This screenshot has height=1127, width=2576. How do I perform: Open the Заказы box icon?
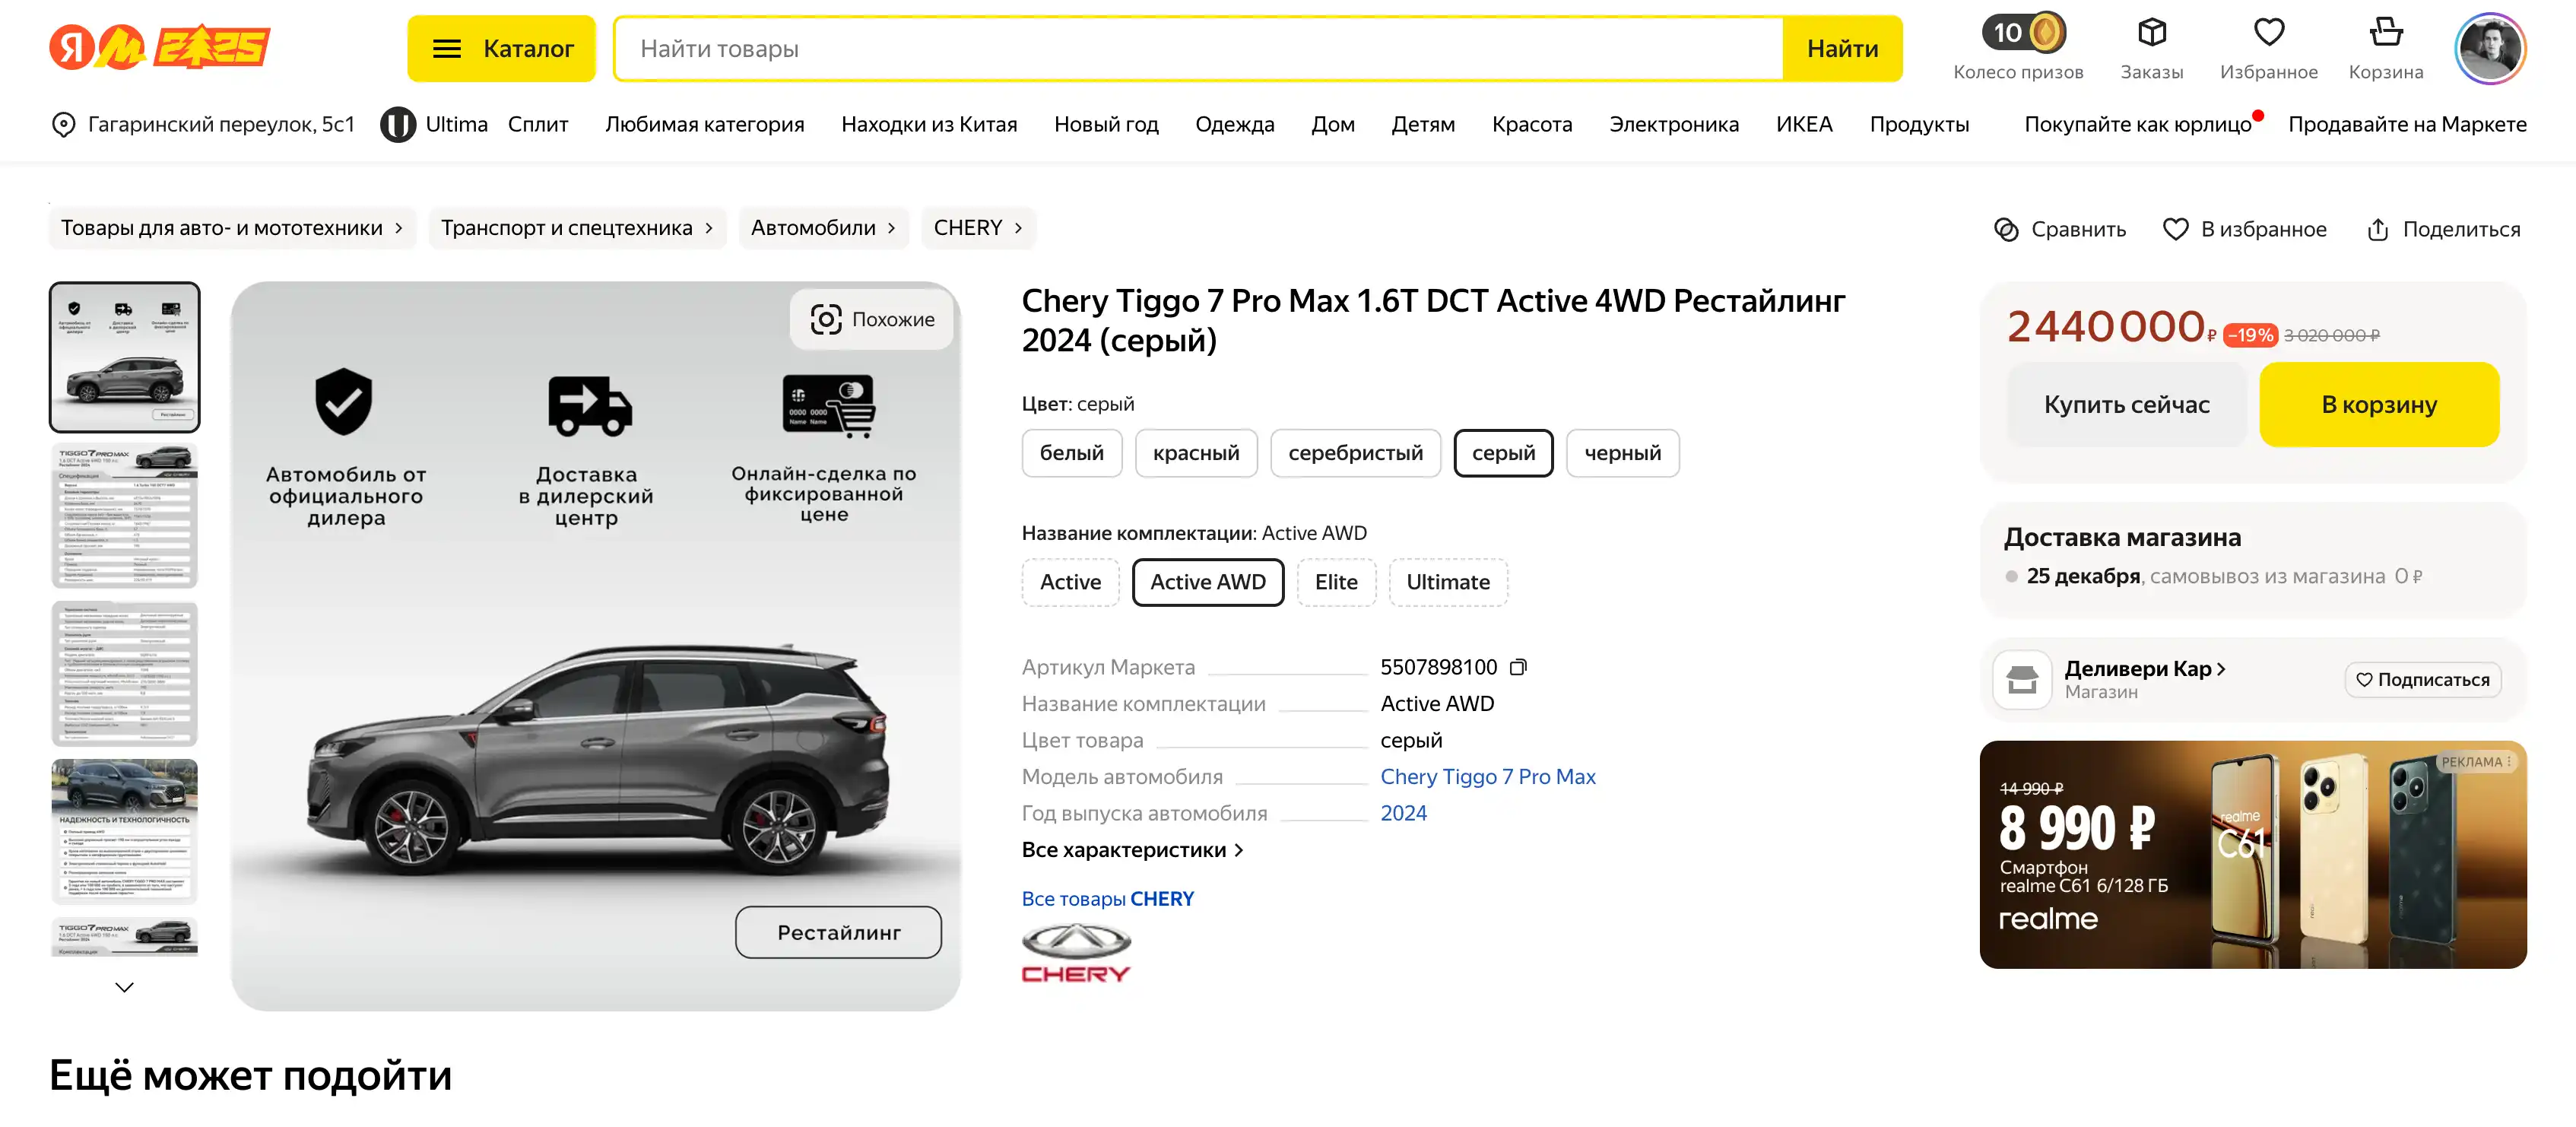pos(2151,33)
